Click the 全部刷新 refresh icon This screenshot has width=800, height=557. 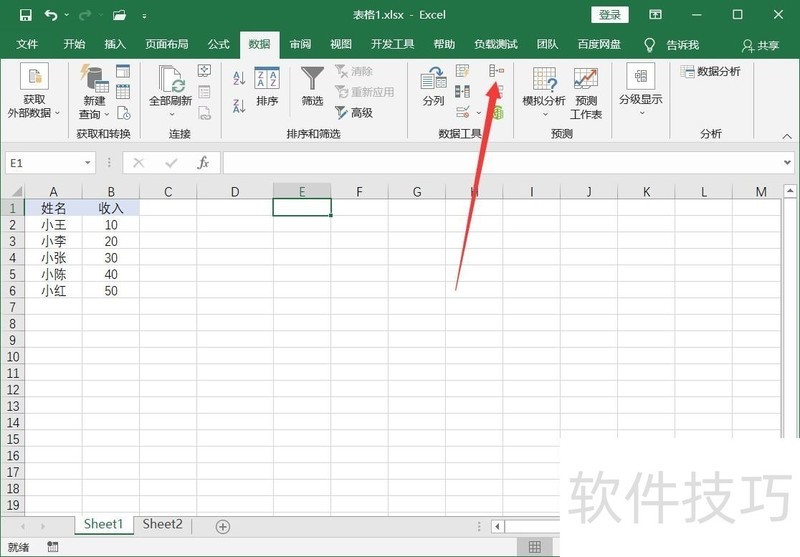click(x=170, y=79)
